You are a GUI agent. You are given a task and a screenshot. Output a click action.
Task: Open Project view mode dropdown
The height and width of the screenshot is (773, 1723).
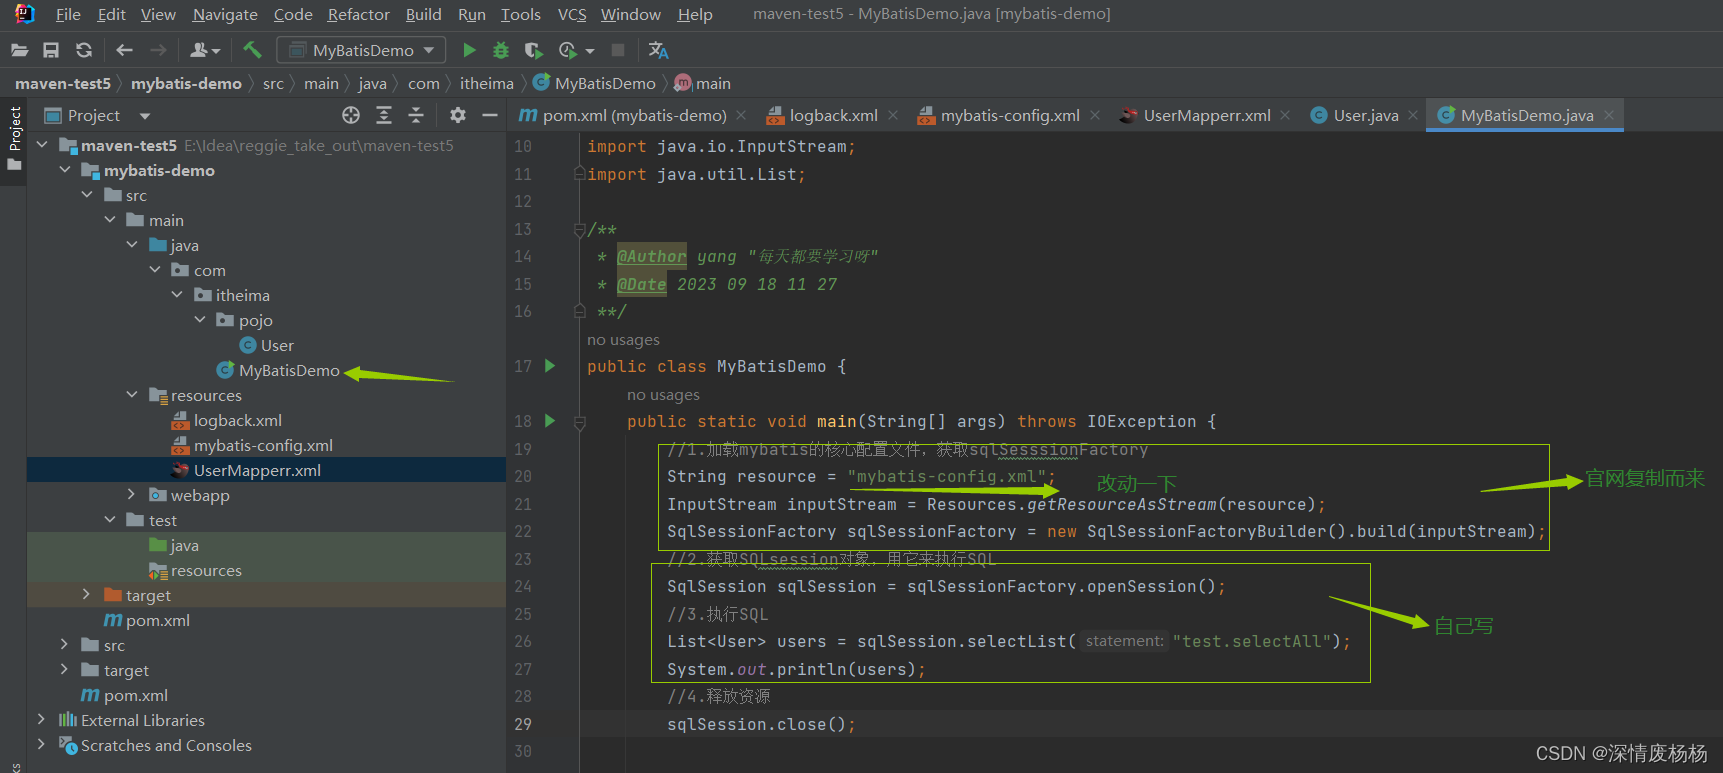145,116
